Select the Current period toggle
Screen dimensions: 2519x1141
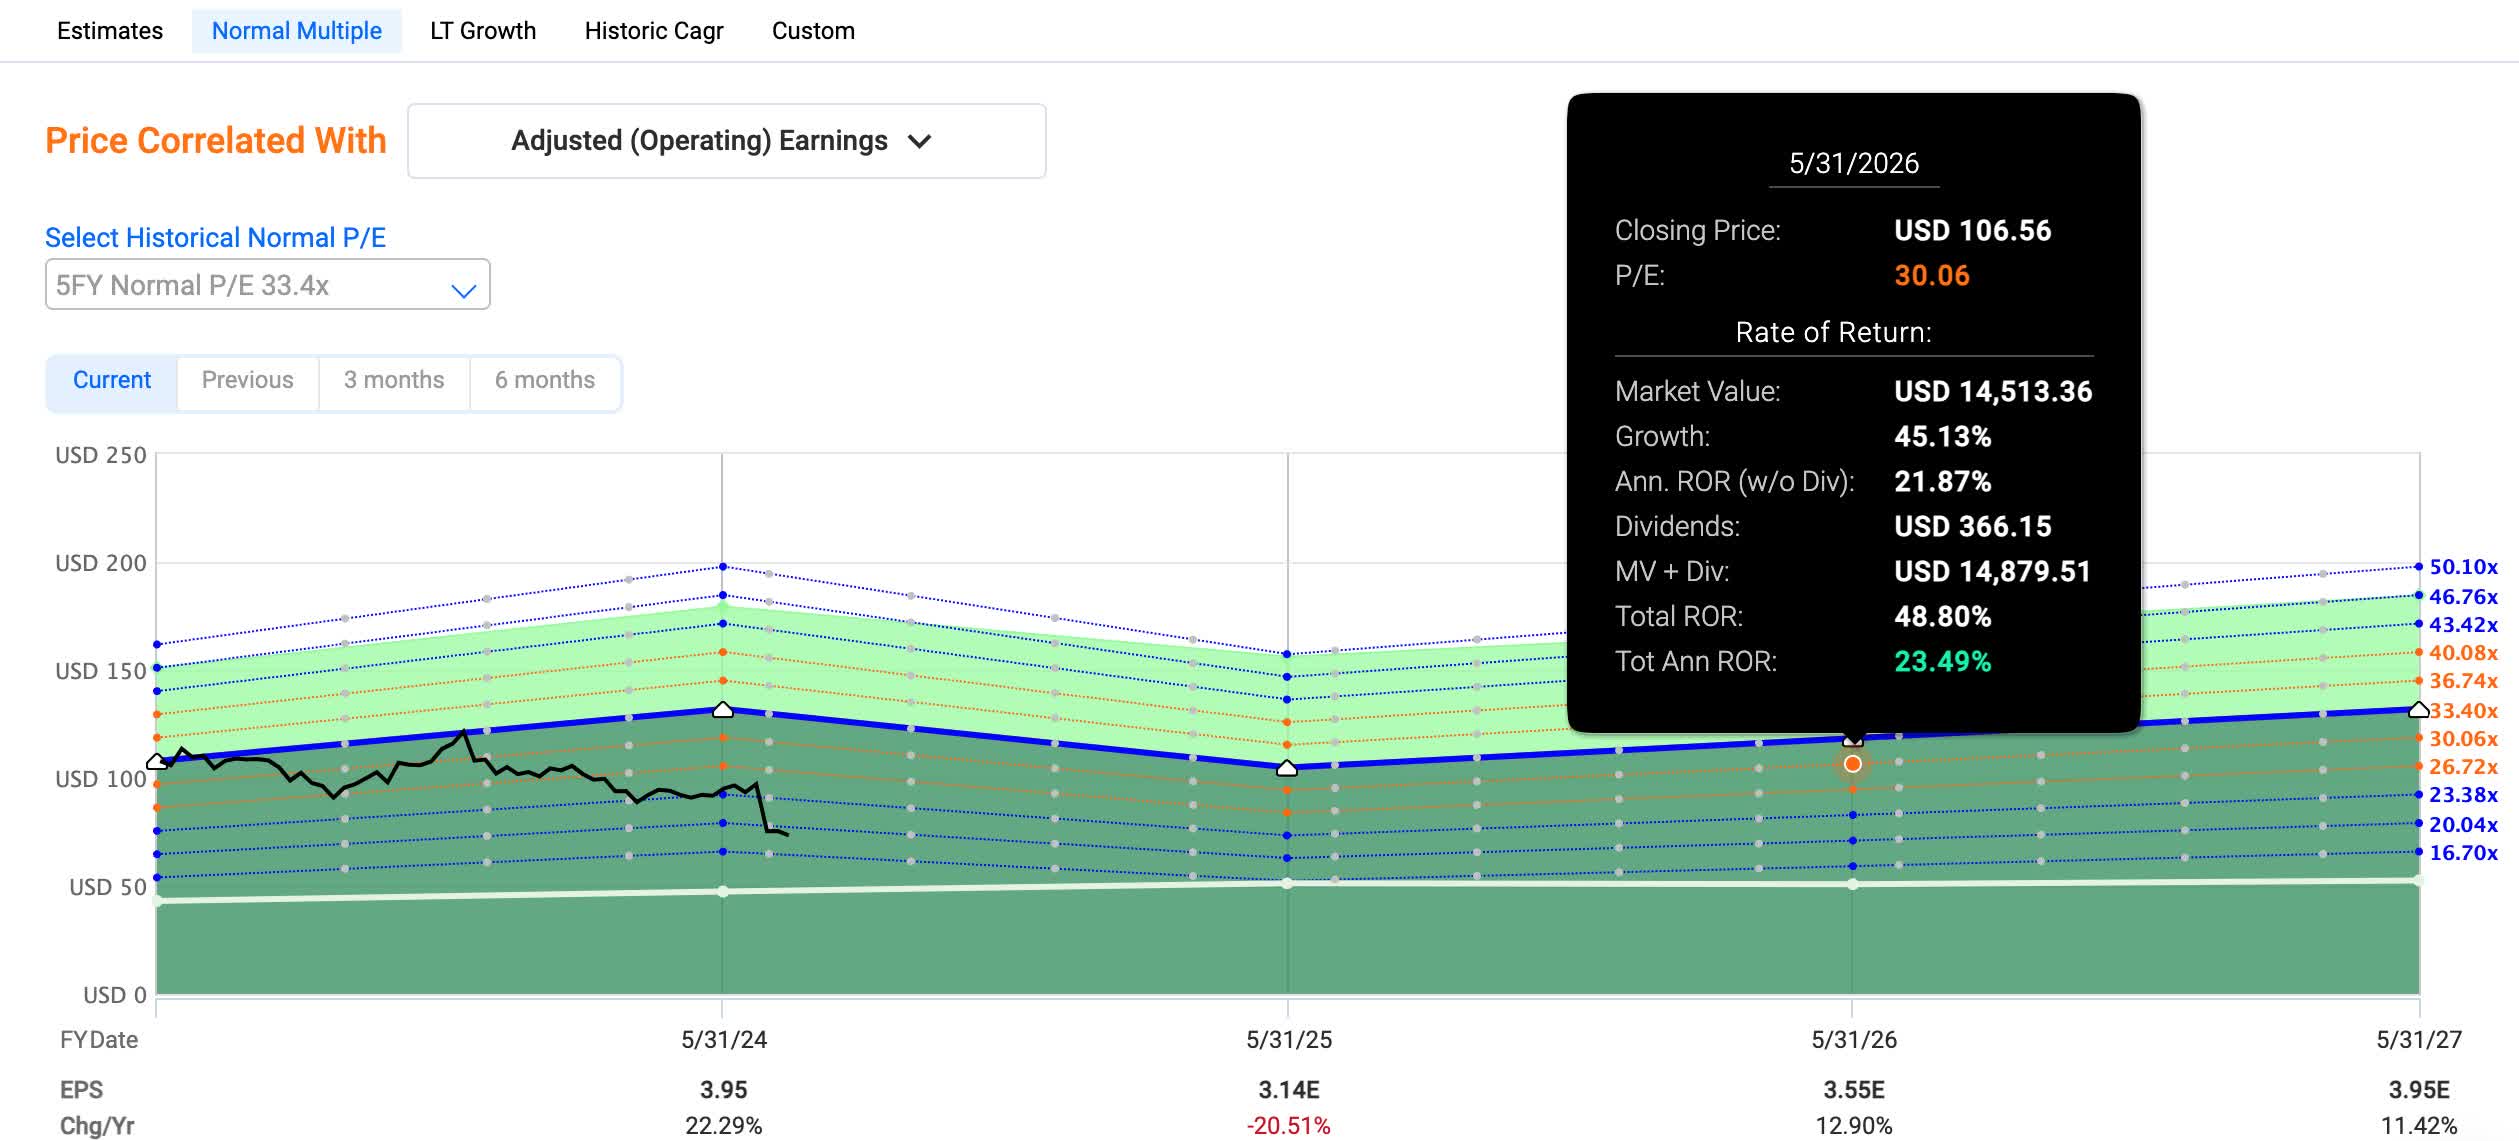pyautogui.click(x=111, y=381)
